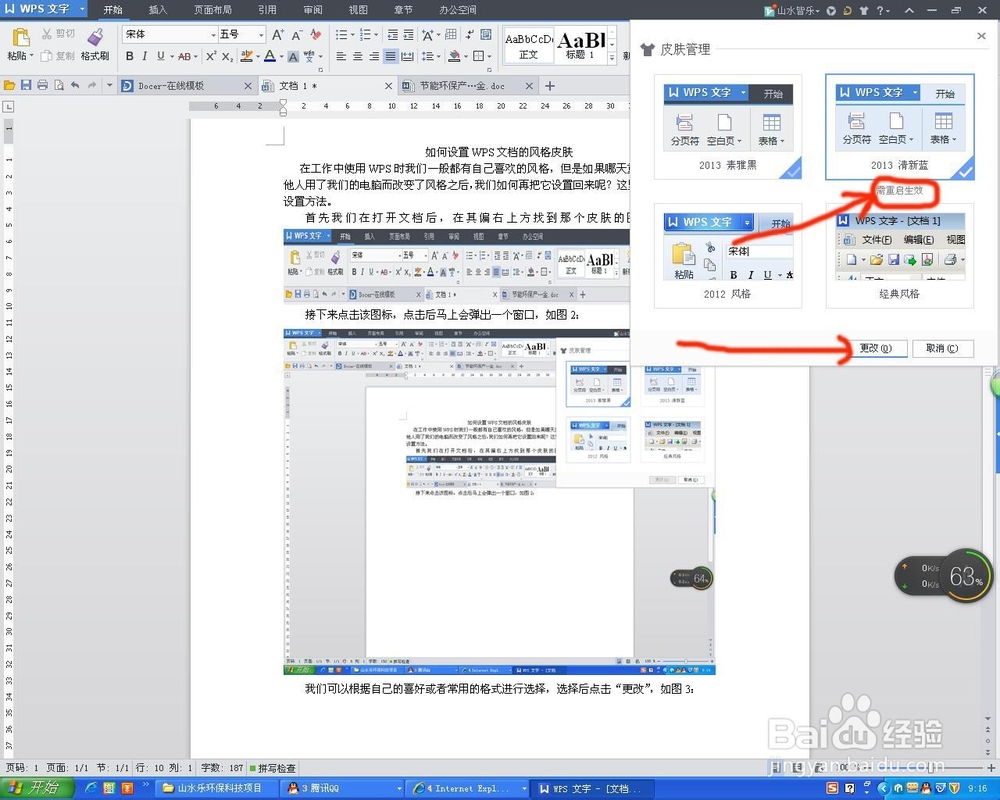Switch to the 审阅 tab

point(312,10)
